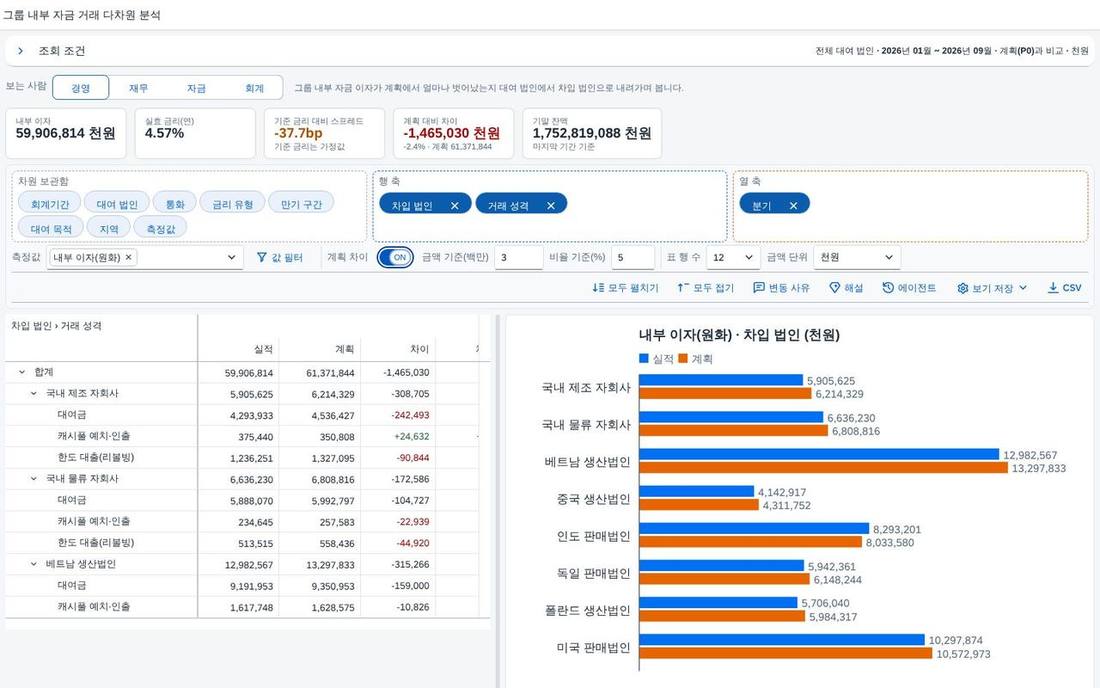Screen dimensions: 1100x688
Task: Open the 보기 저장 gear menu
Action: (x=992, y=288)
